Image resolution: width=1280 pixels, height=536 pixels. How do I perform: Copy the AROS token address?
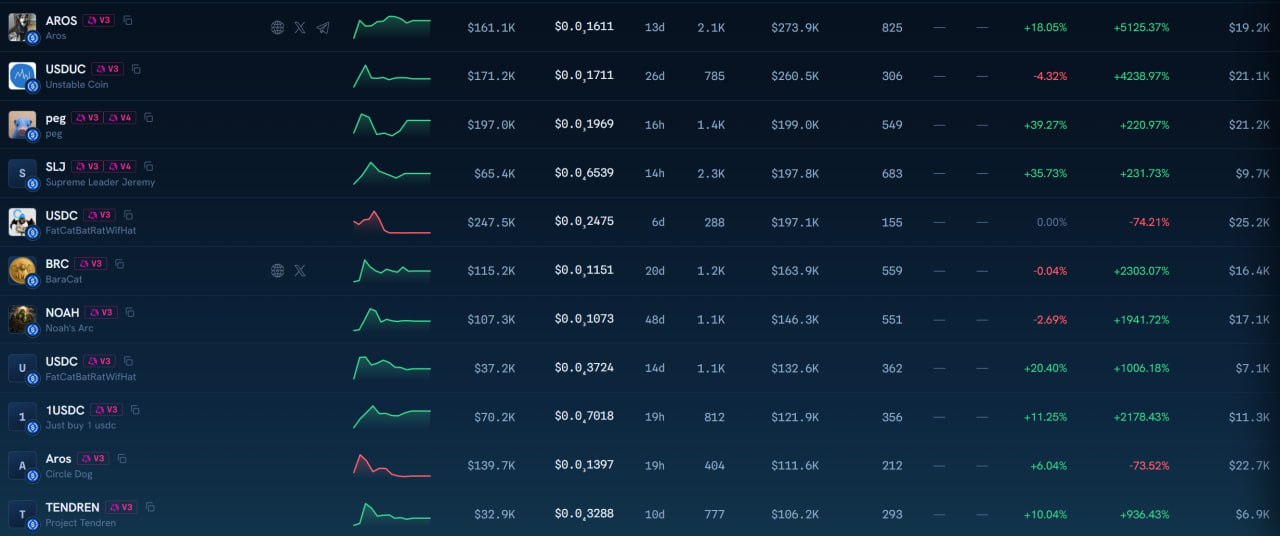[x=127, y=20]
